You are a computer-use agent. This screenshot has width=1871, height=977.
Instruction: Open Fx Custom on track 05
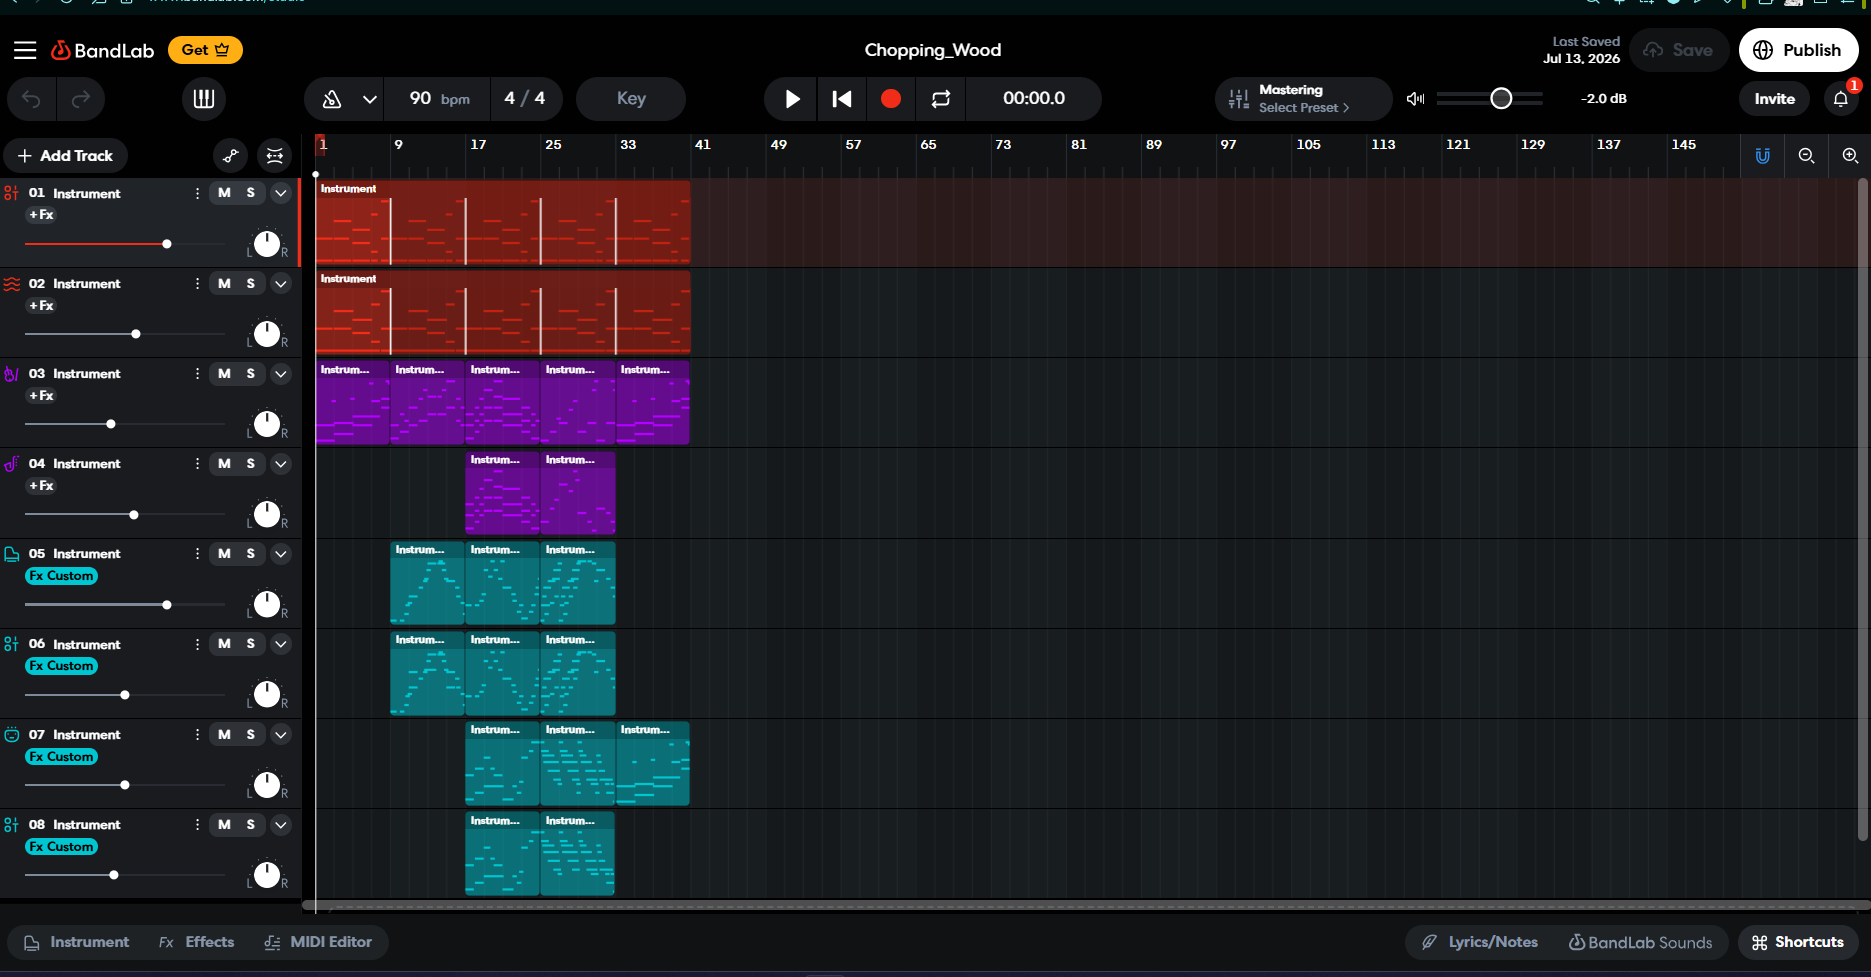tap(61, 576)
